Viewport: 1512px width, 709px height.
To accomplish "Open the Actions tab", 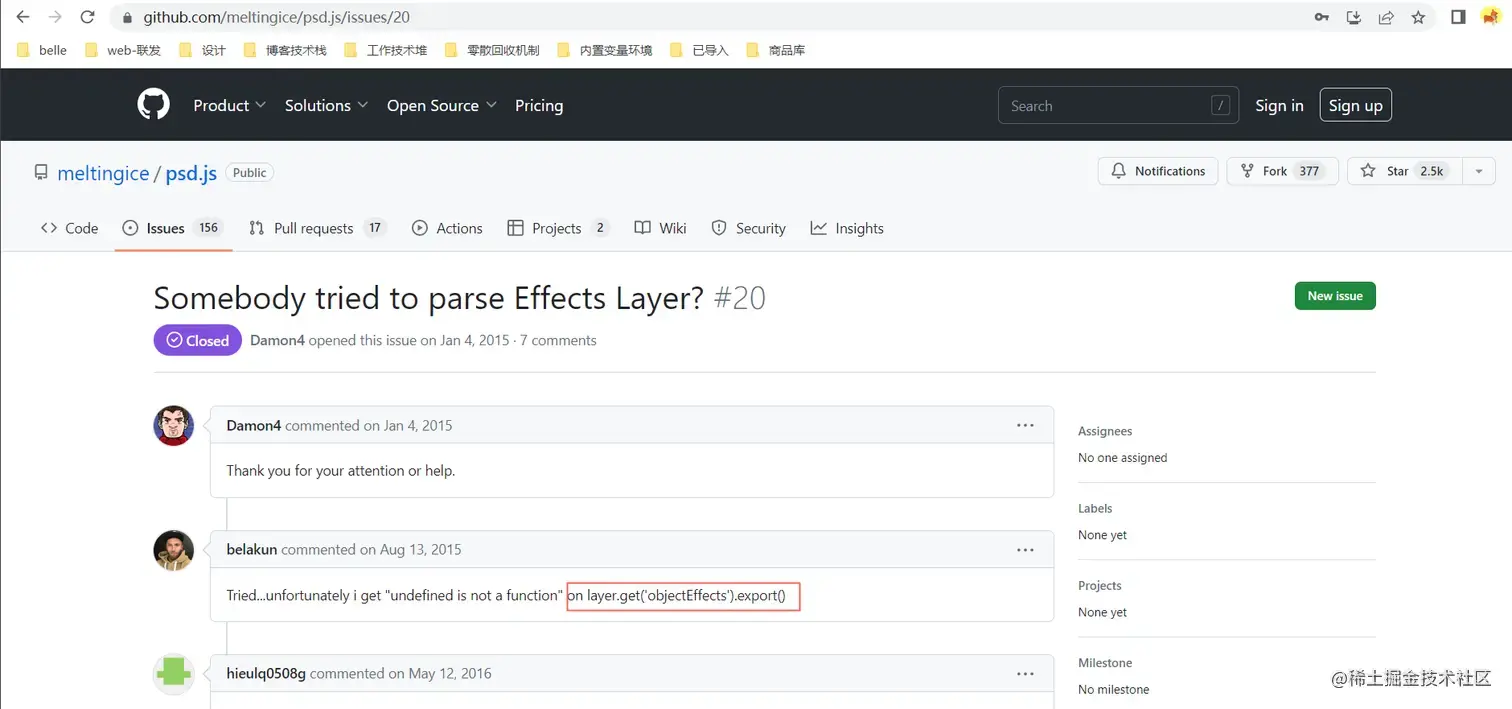I will [x=447, y=228].
